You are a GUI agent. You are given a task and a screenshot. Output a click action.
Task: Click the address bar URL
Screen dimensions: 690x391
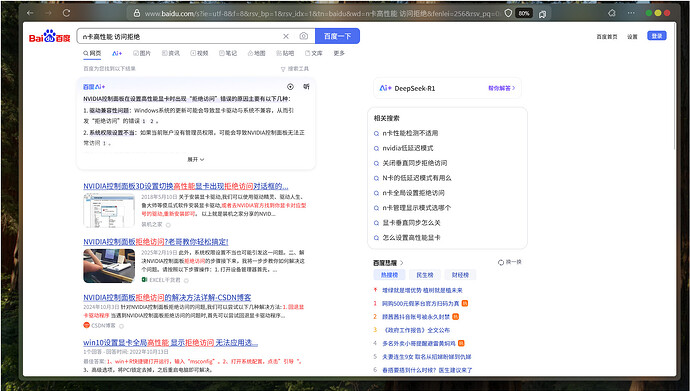tap(322, 14)
